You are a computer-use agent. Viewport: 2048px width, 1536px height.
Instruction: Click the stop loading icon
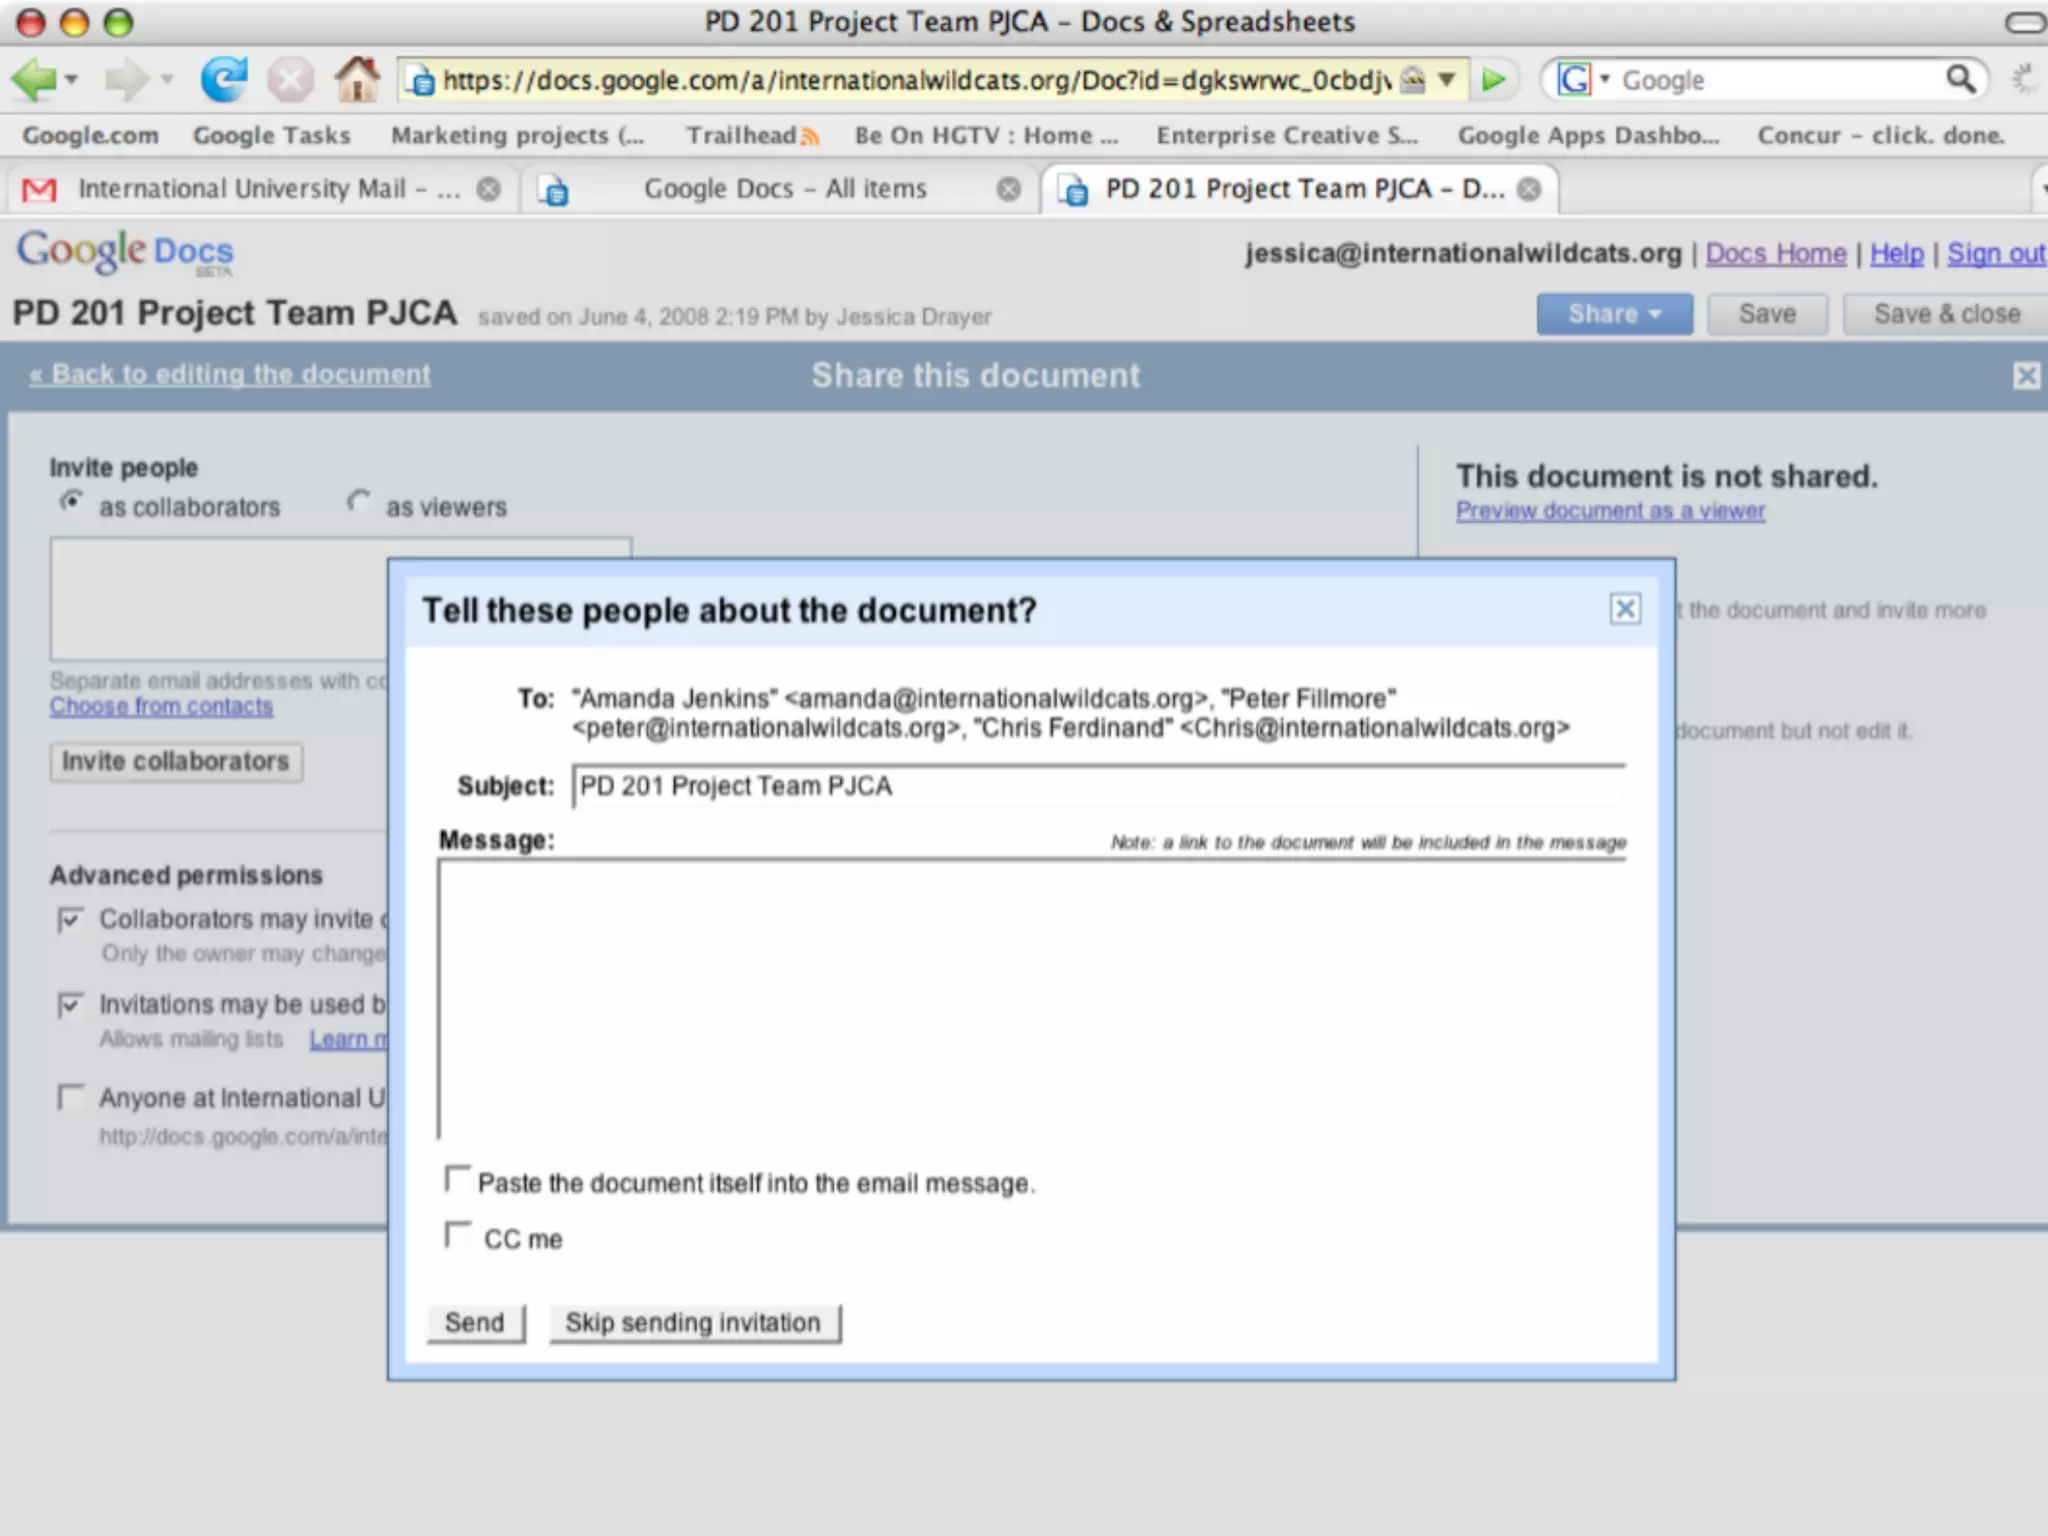(291, 80)
